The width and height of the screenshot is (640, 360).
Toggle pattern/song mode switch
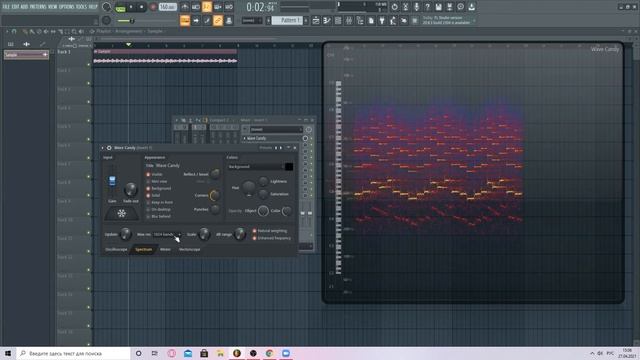click(120, 7)
